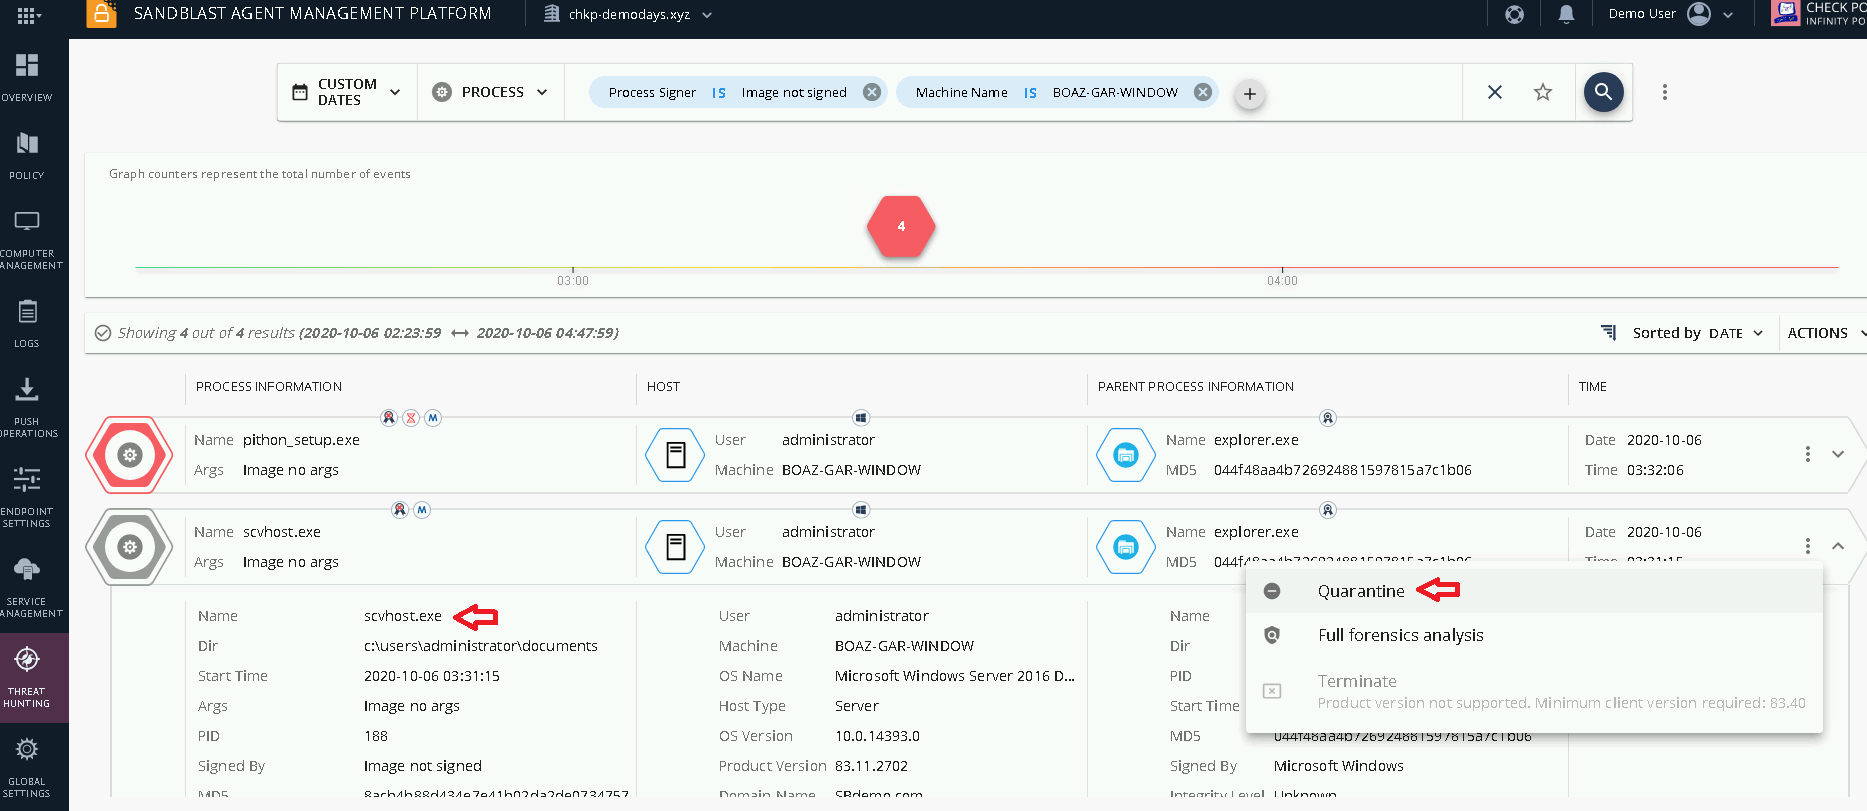The height and width of the screenshot is (811, 1867).
Task: Go to Computer Management in the sidebar
Action: coord(27,240)
